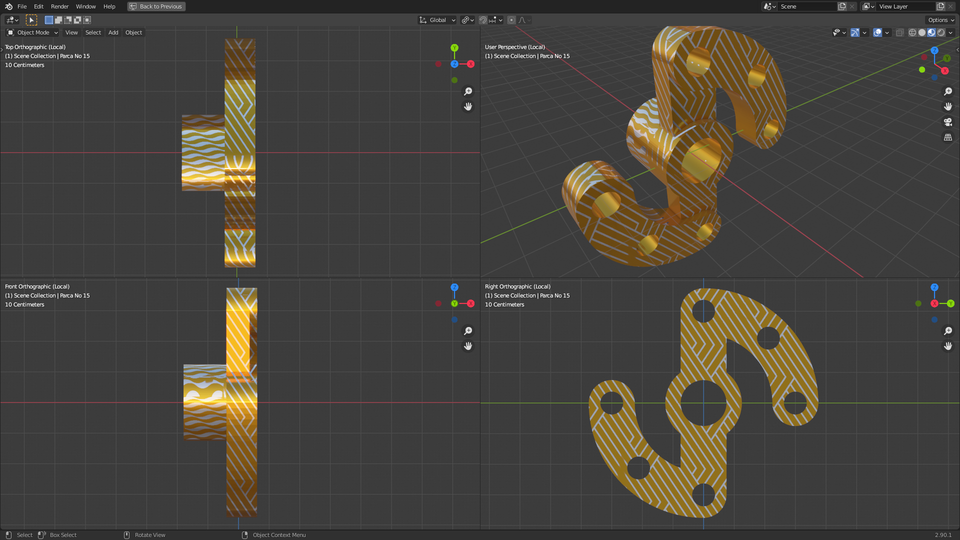Click zoom icon in User Perspective view
The image size is (960, 540).
pyautogui.click(x=948, y=91)
